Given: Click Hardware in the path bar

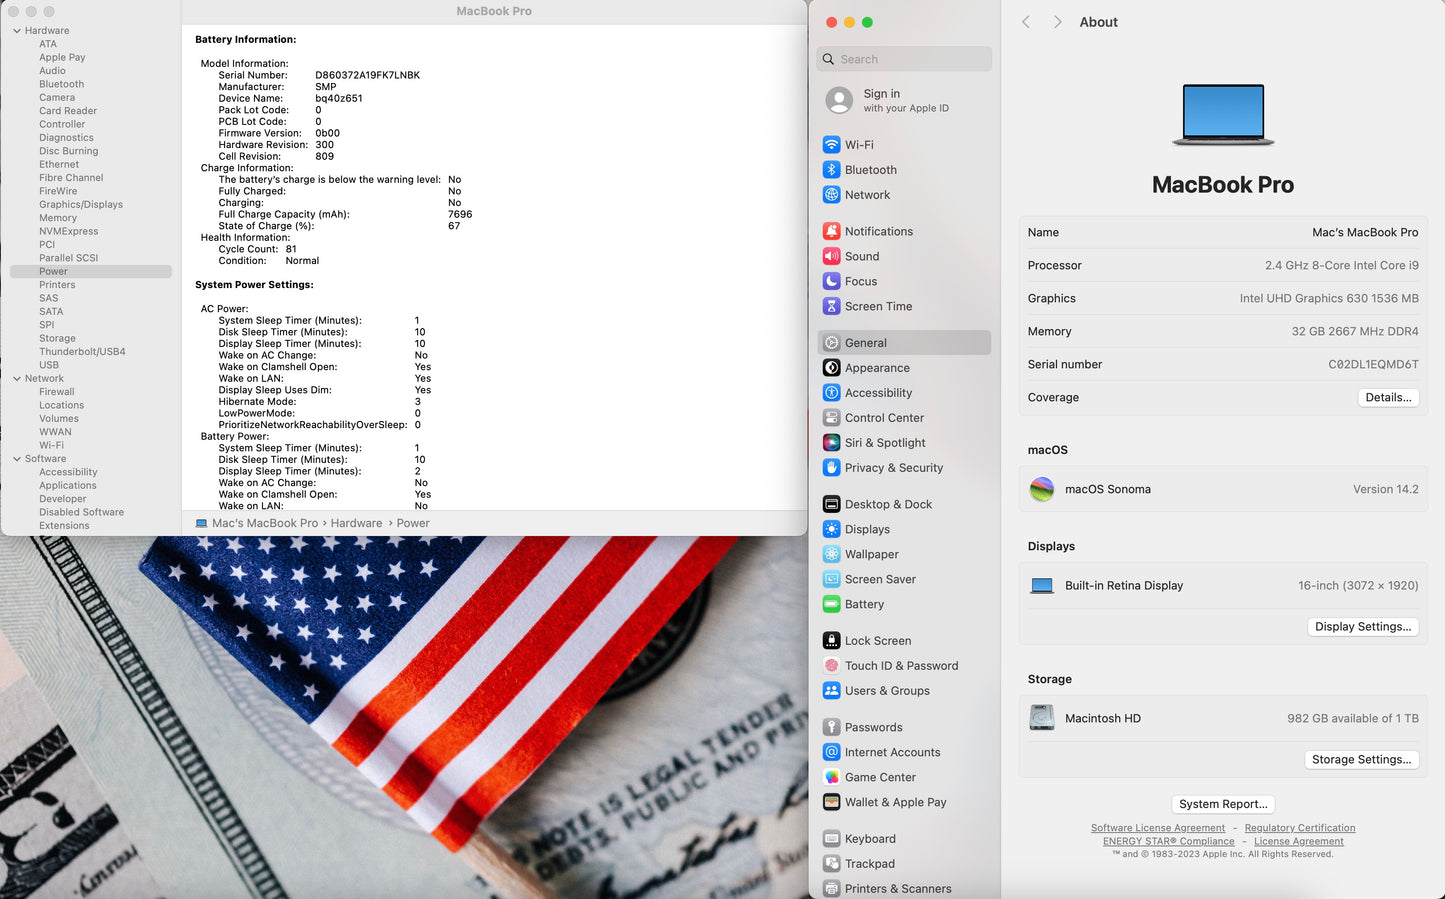Looking at the screenshot, I should [x=357, y=523].
